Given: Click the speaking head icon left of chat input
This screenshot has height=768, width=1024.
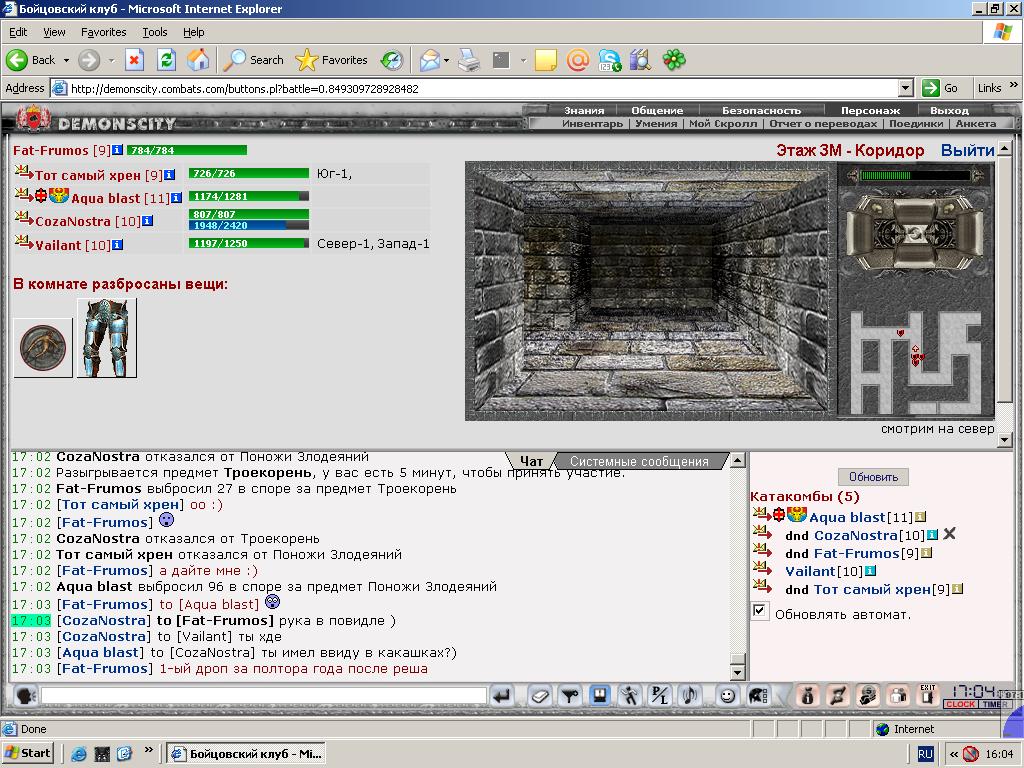Looking at the screenshot, I should tap(25, 696).
